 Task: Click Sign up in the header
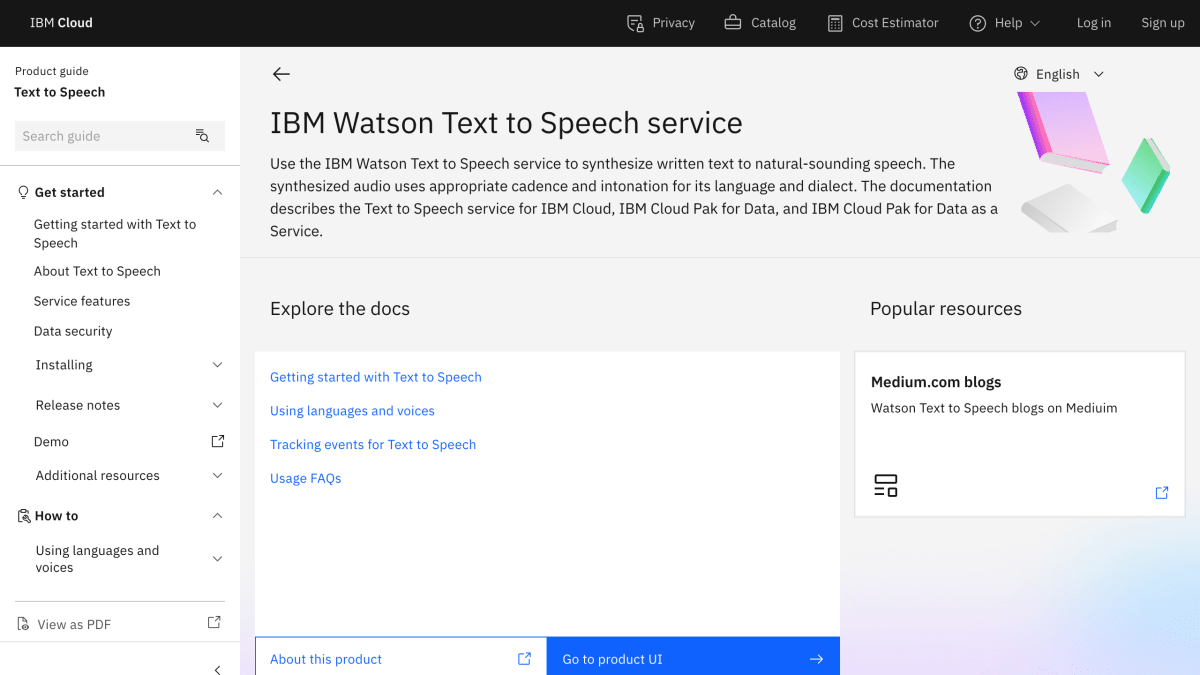coord(1163,23)
